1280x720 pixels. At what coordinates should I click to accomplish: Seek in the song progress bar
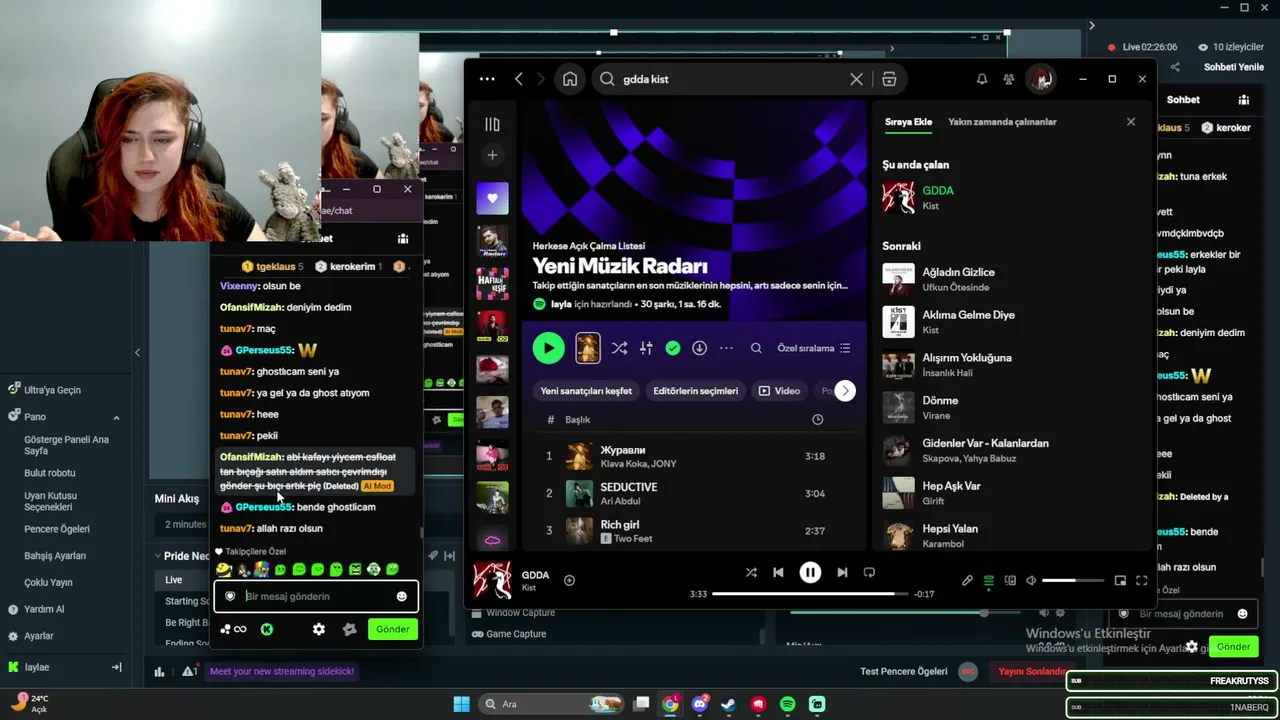810,594
